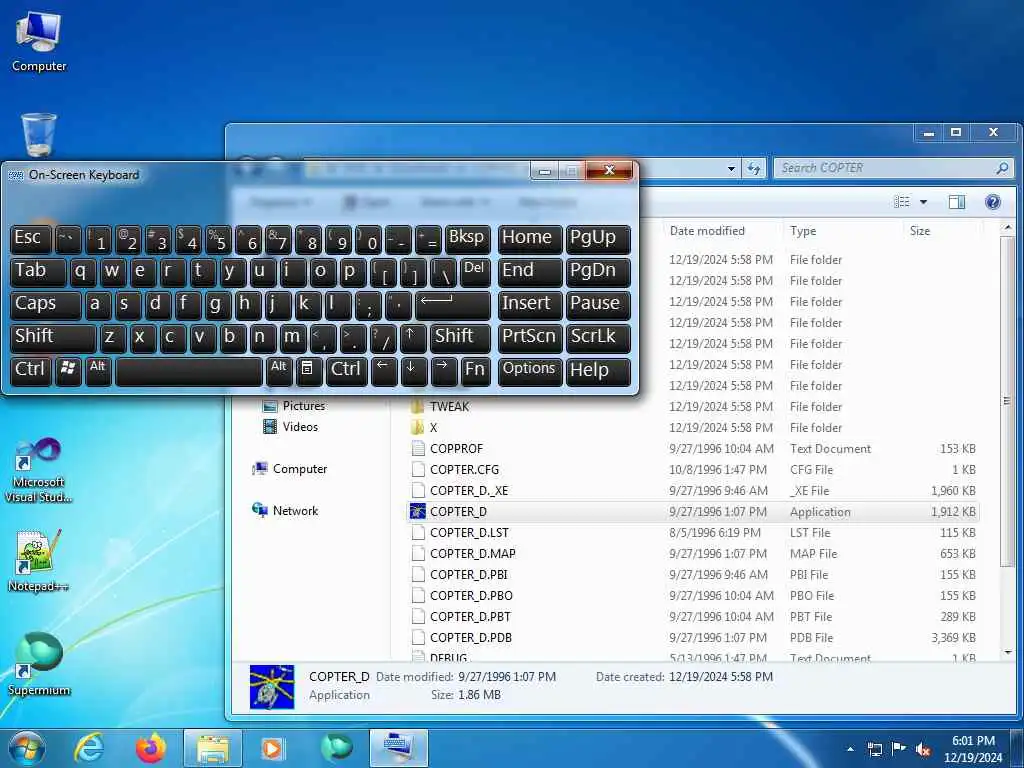Toggle left Shift key on keyboard
Viewport: 1024px width, 768px height.
pyautogui.click(x=52, y=337)
